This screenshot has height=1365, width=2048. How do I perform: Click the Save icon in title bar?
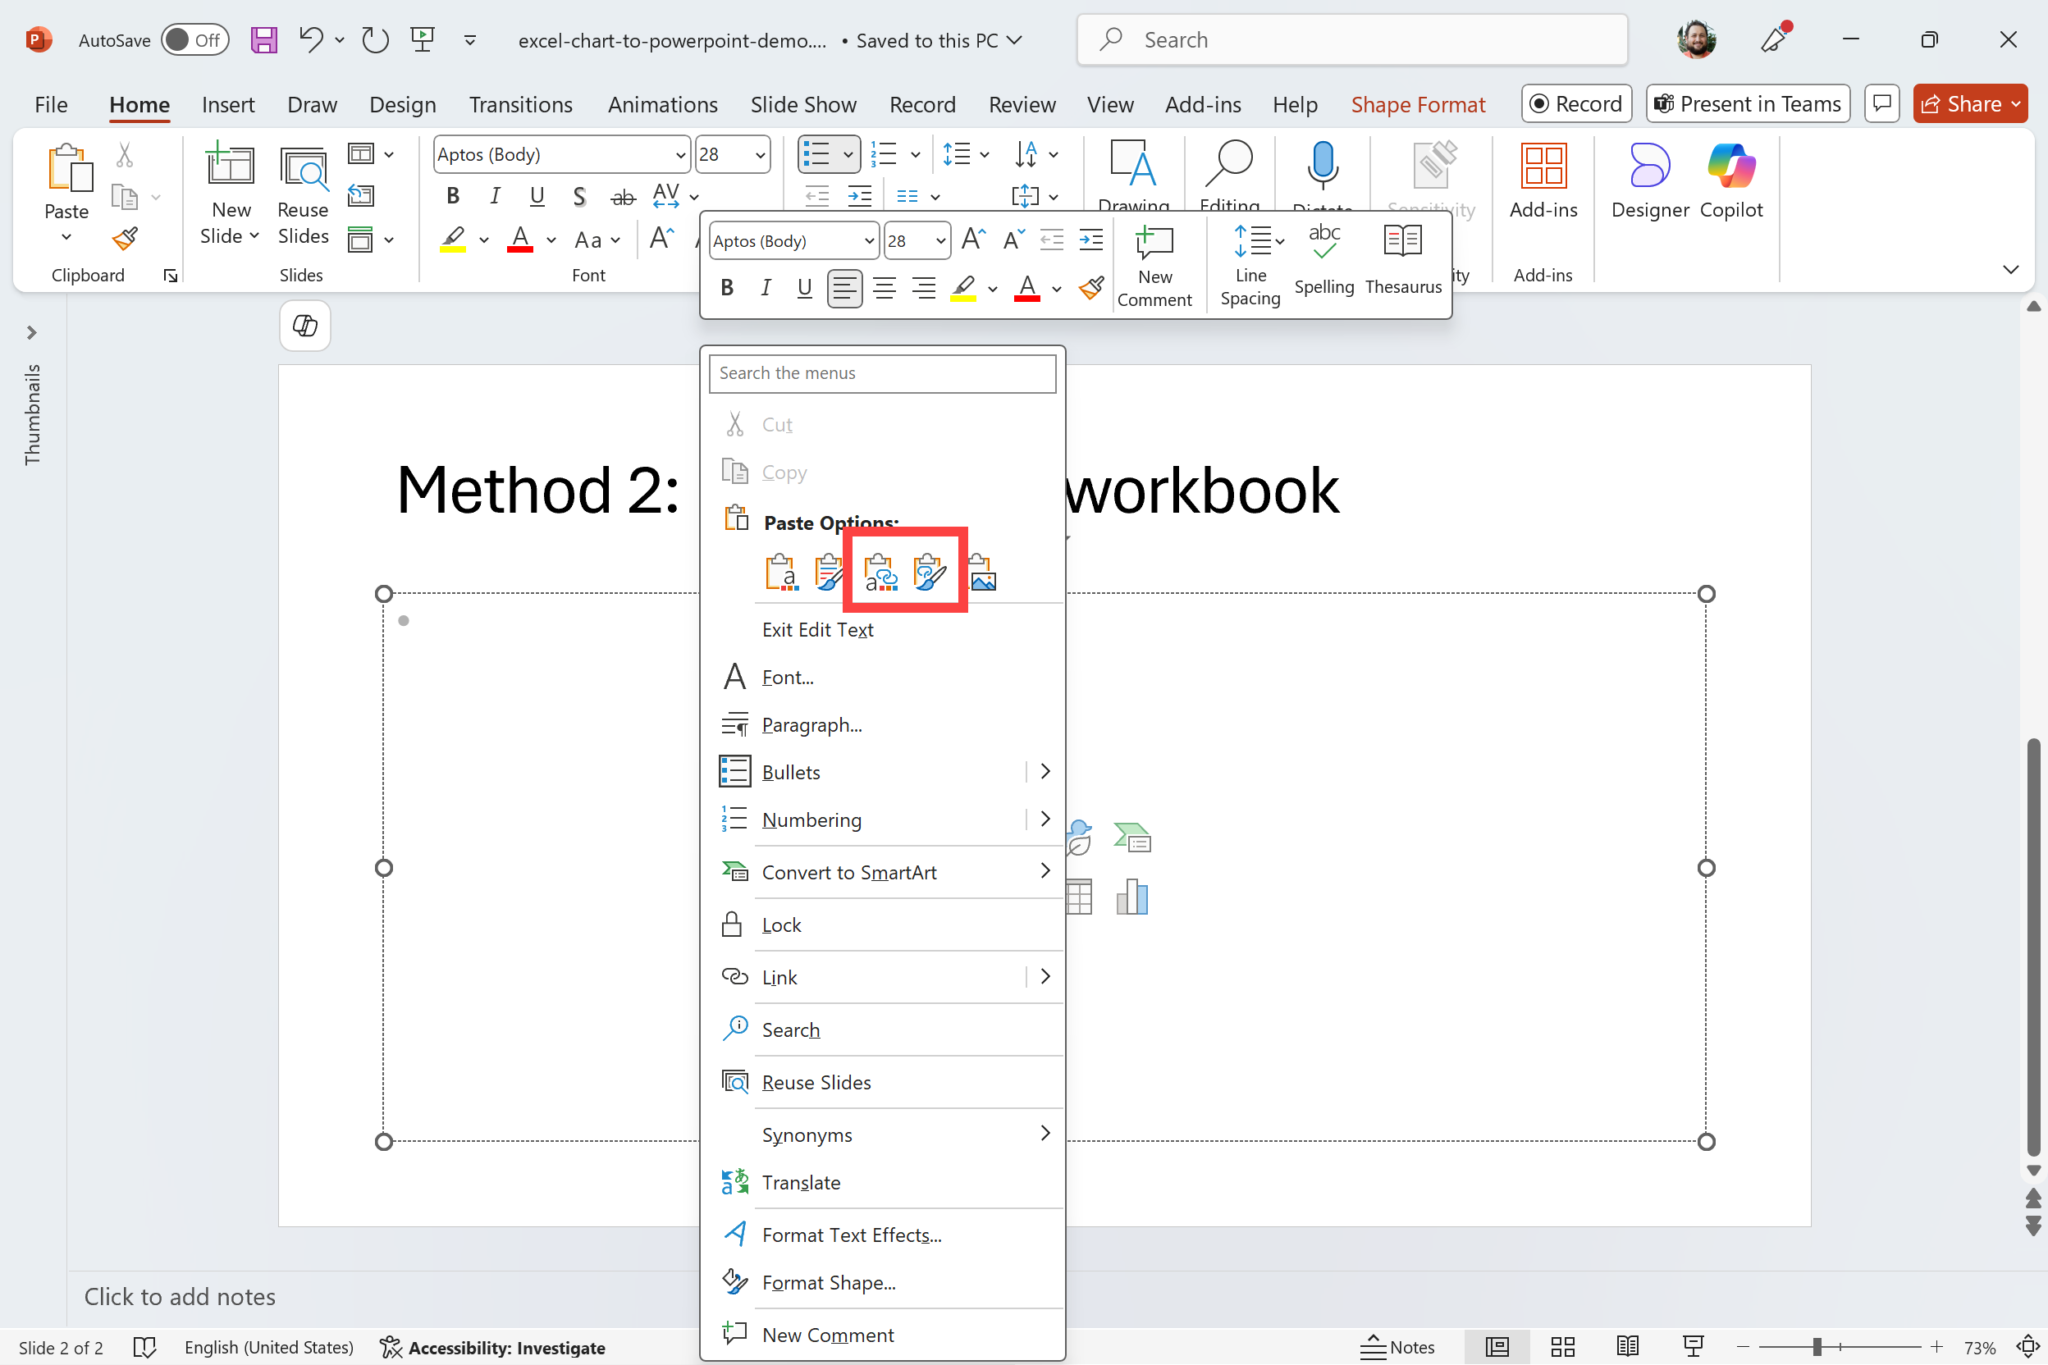(264, 40)
